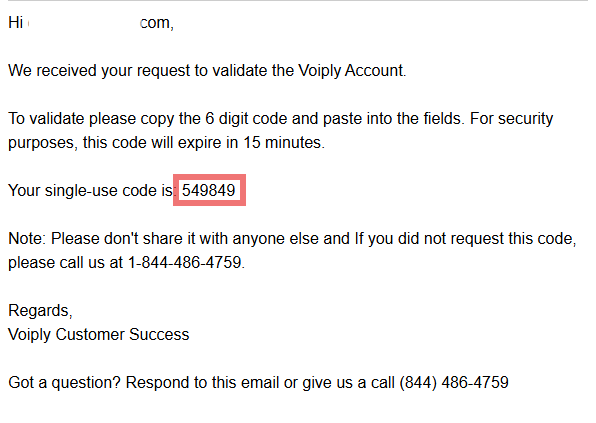Click the phrase Respond to this email
This screenshot has height=423, width=596.
(x=202, y=382)
